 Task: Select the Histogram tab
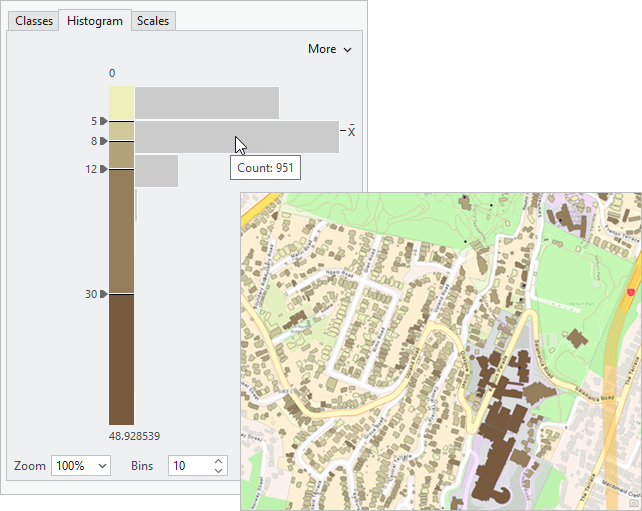[x=94, y=21]
